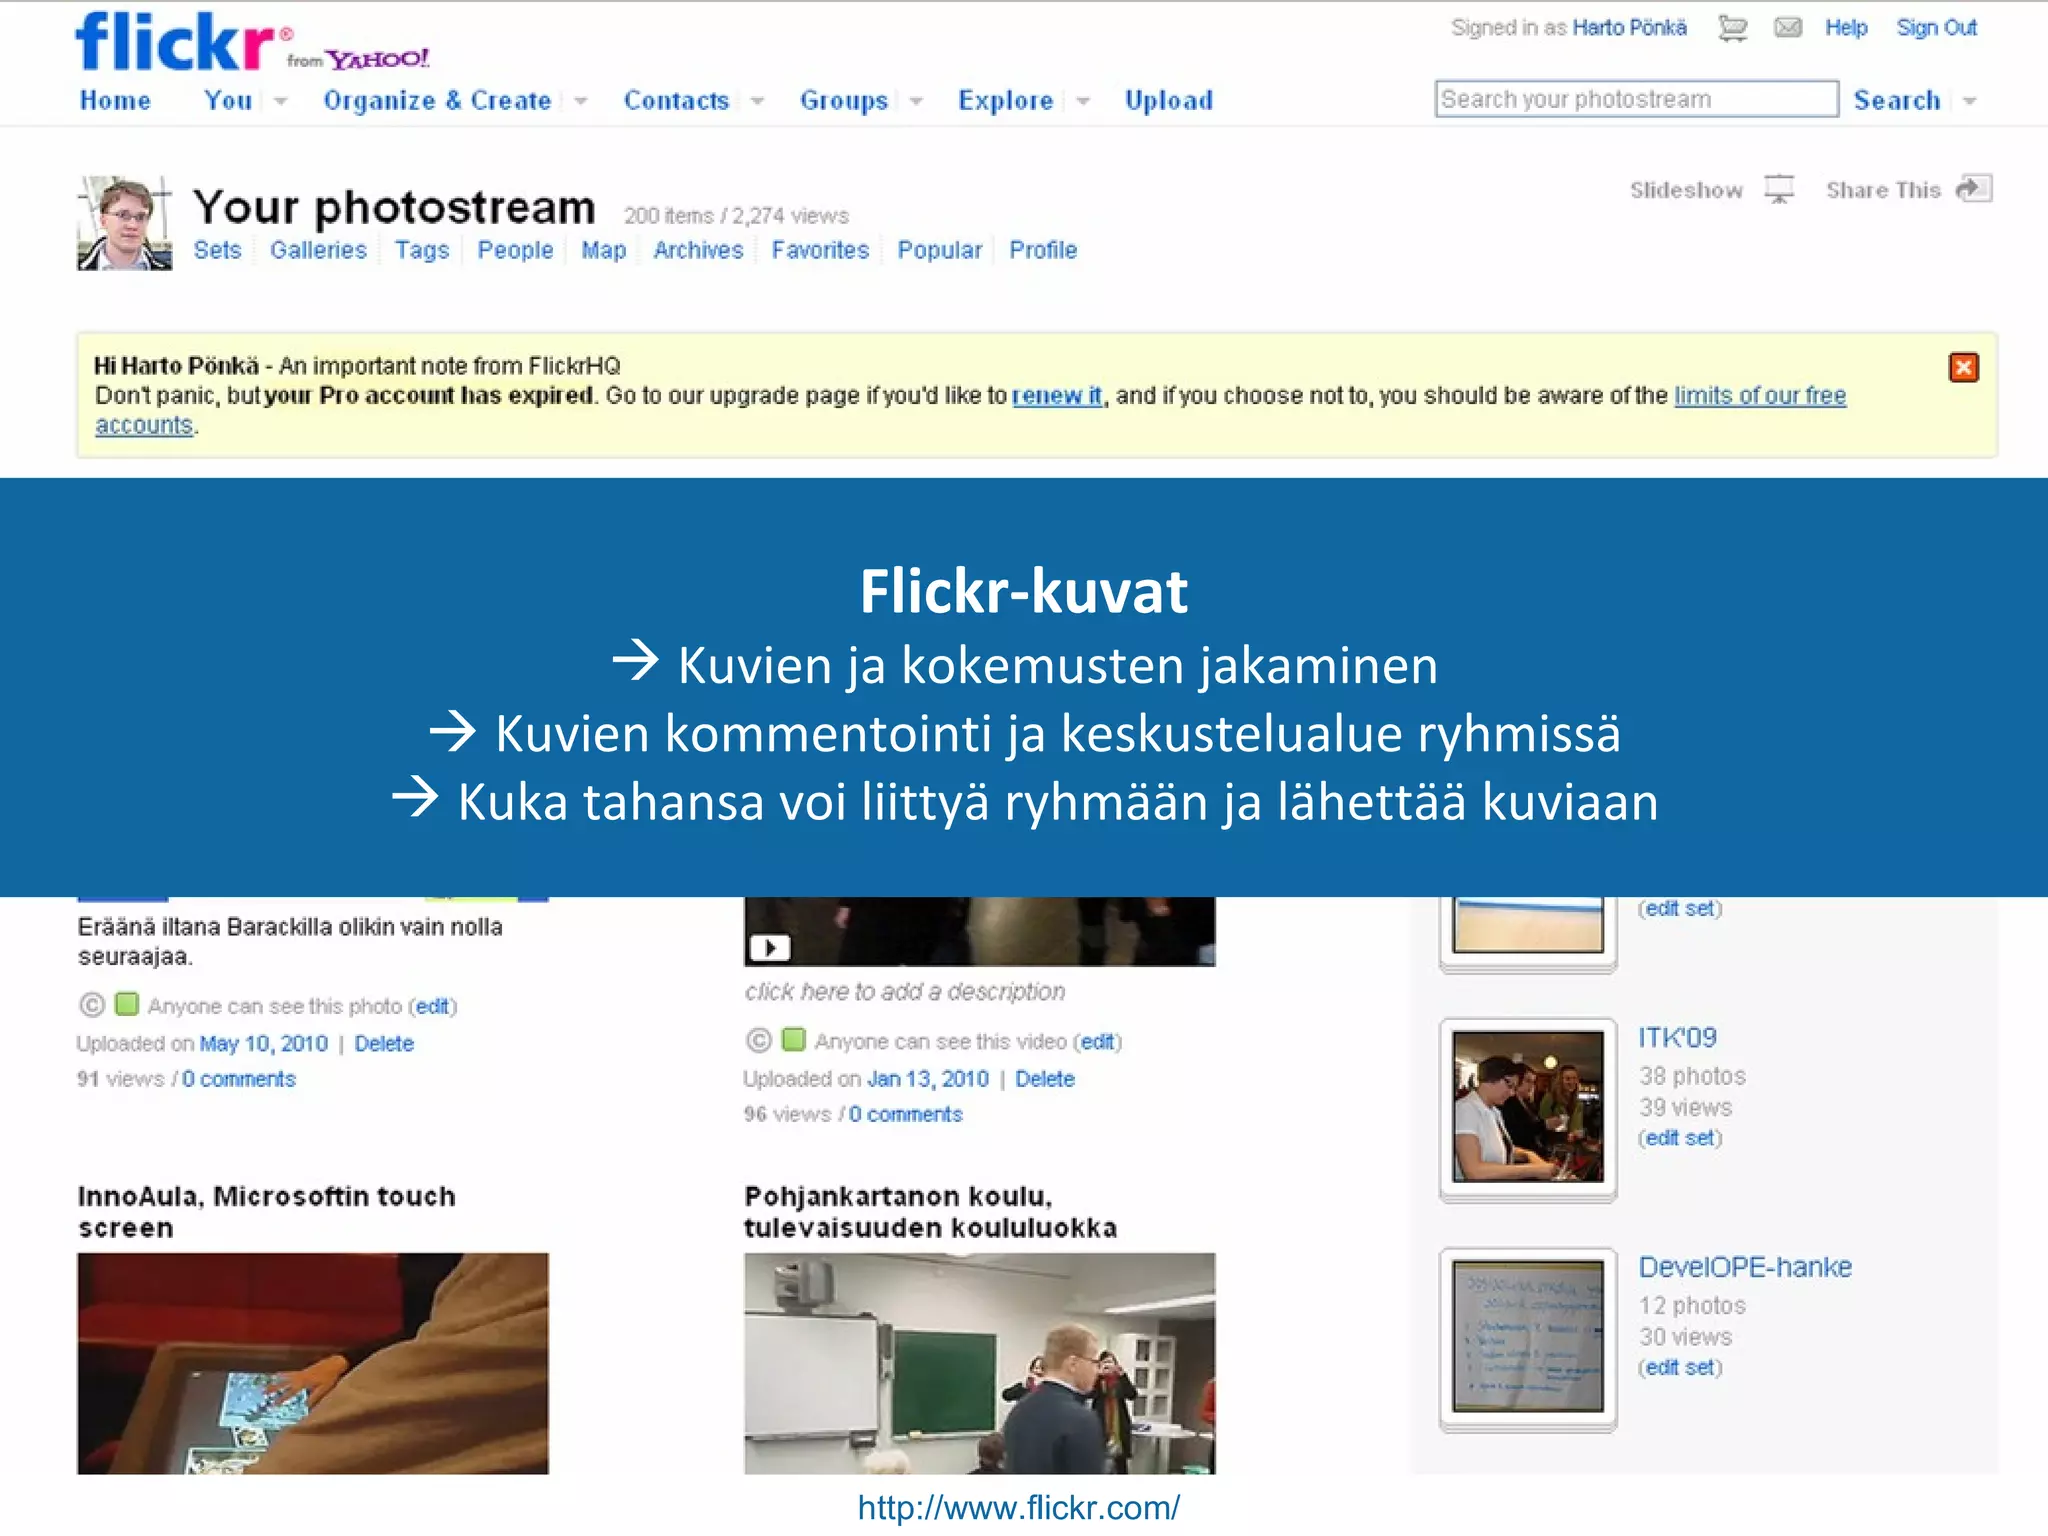The image size is (2048, 1536).
Task: Open comments on the 91 views photo
Action: click(239, 1079)
